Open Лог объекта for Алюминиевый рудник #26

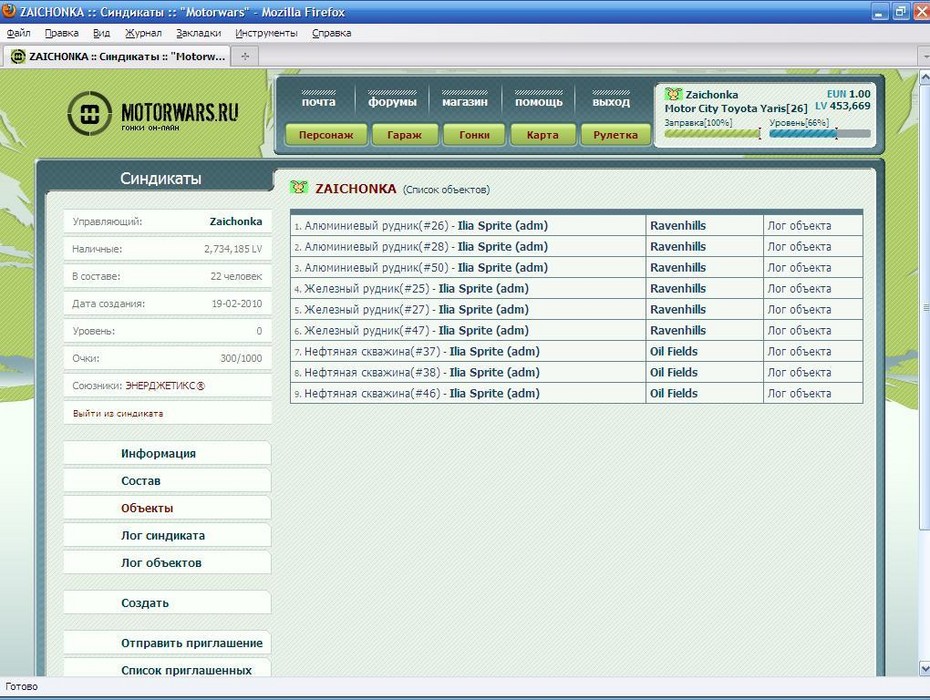point(800,225)
